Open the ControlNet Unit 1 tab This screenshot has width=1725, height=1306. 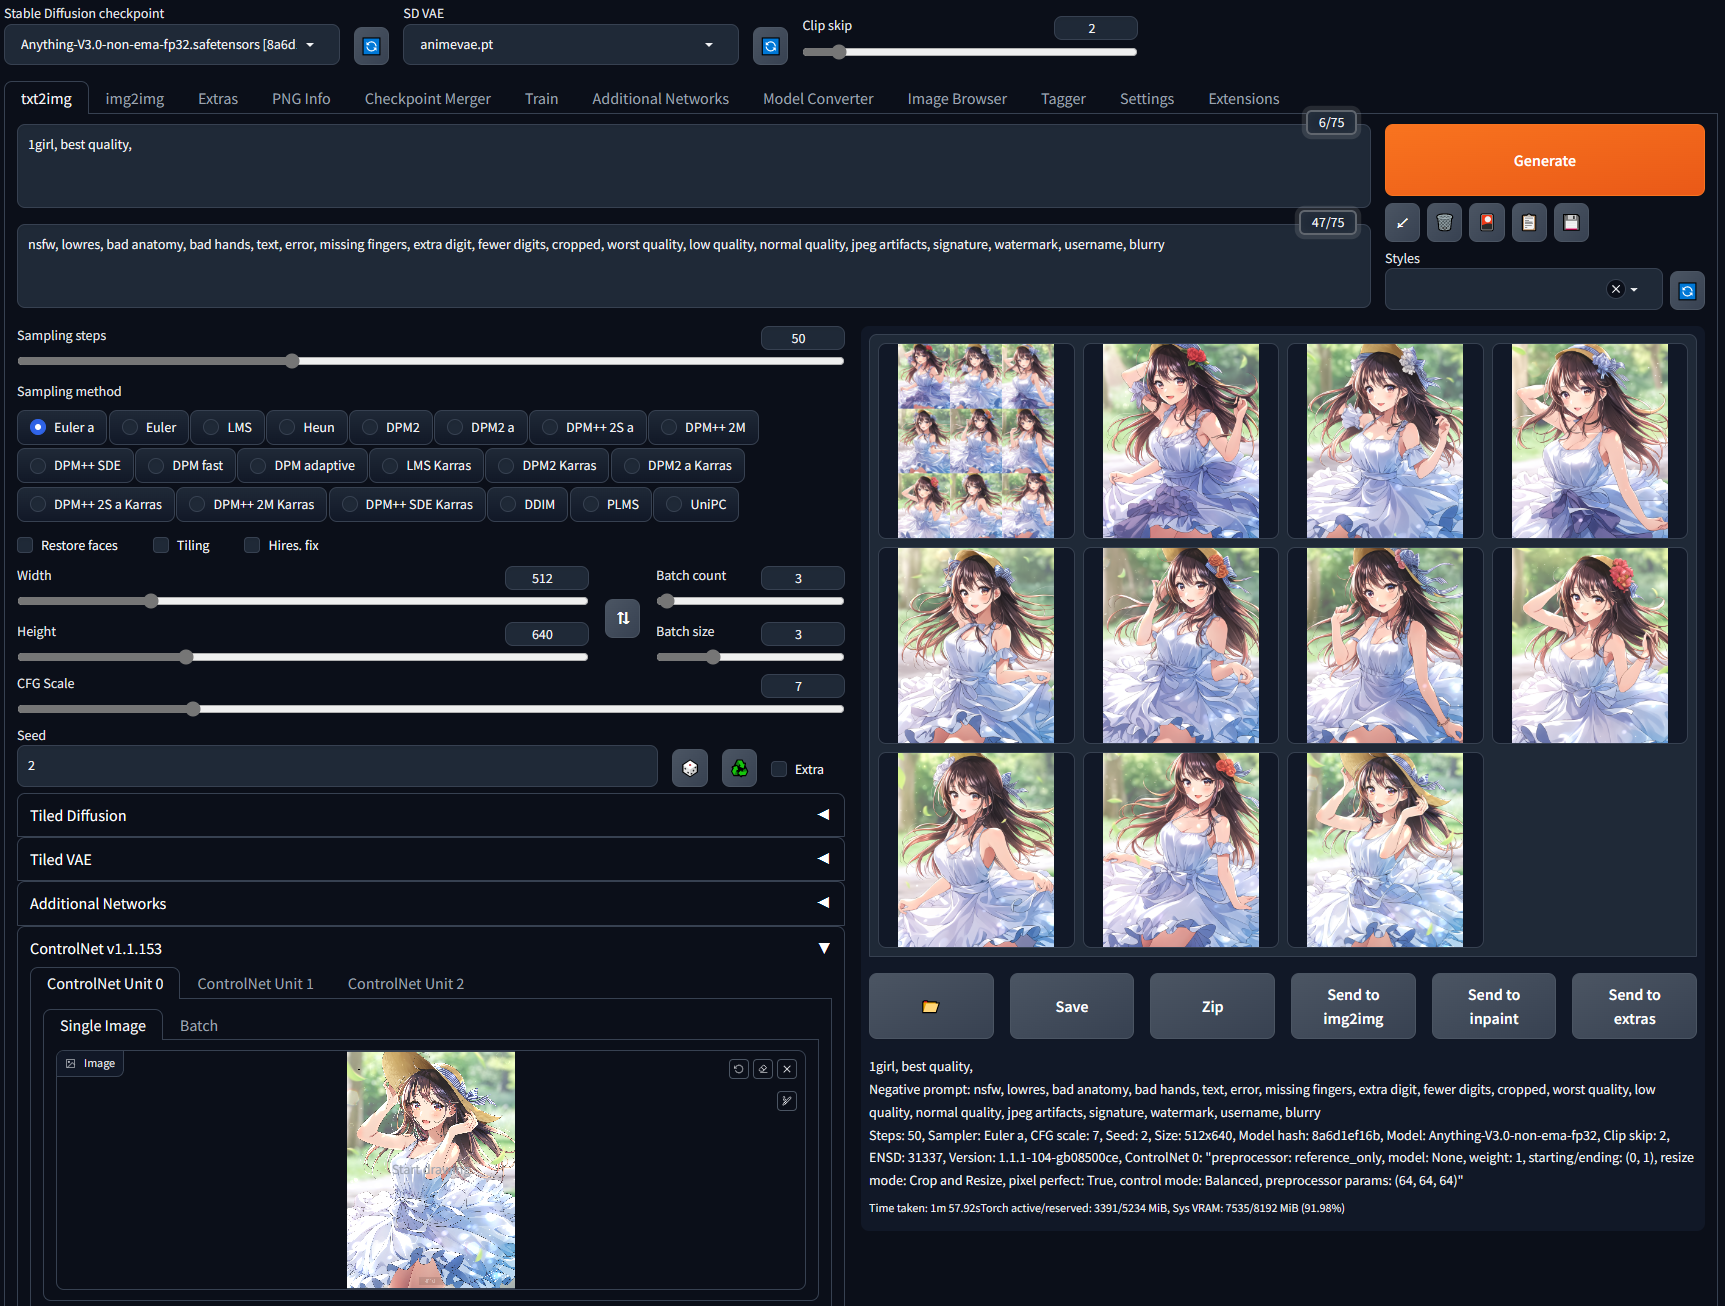pyautogui.click(x=255, y=983)
